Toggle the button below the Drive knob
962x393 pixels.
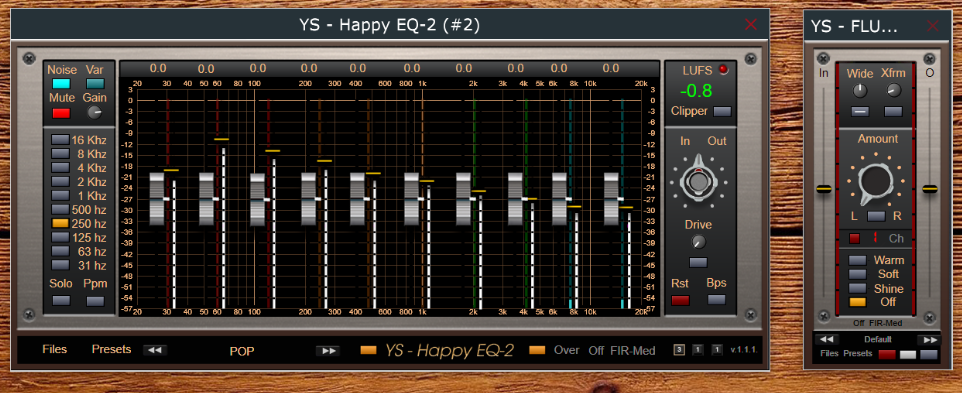coord(698,262)
